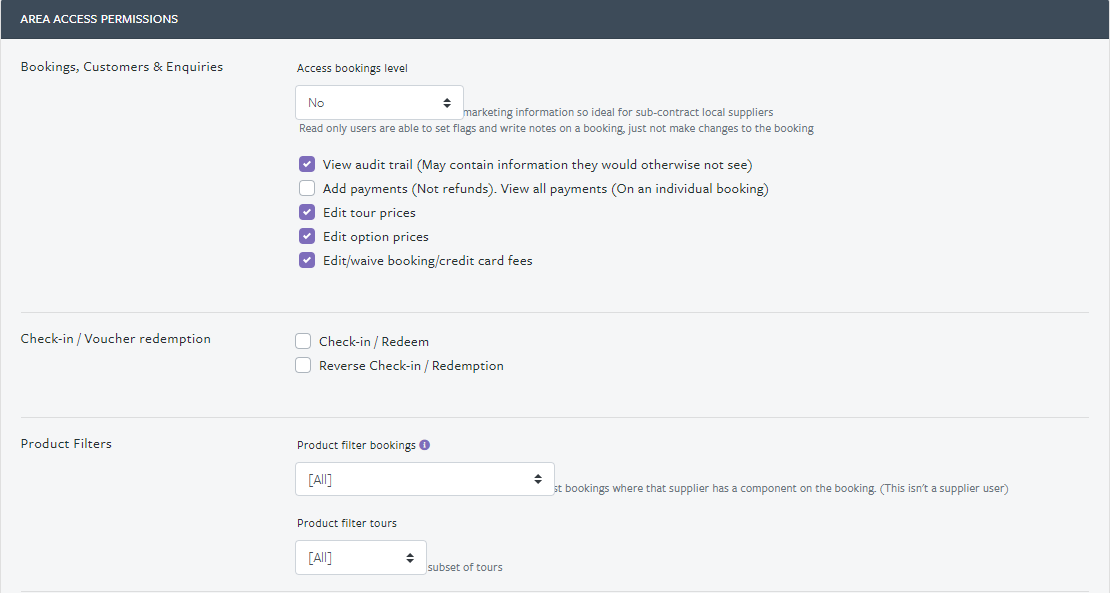The width and height of the screenshot is (1112, 593).
Task: Click the Area Access Permissions header
Action: (x=99, y=19)
